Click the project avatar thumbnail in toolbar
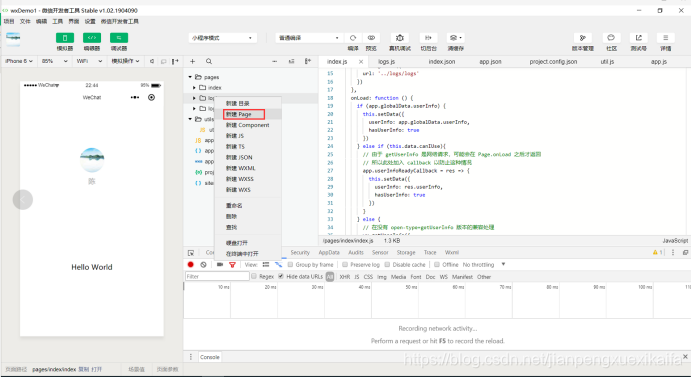This screenshot has height=378, width=692. pyautogui.click(x=13, y=39)
